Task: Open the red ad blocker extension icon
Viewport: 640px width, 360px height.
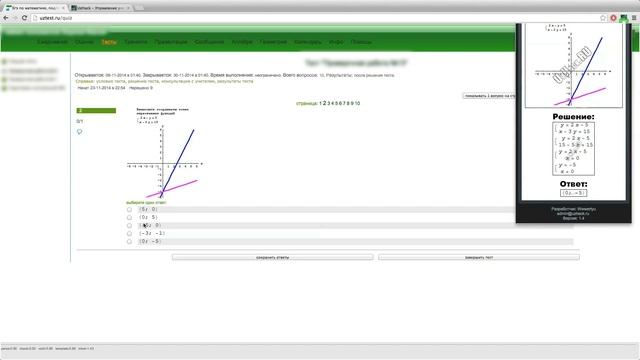Action: (x=613, y=18)
